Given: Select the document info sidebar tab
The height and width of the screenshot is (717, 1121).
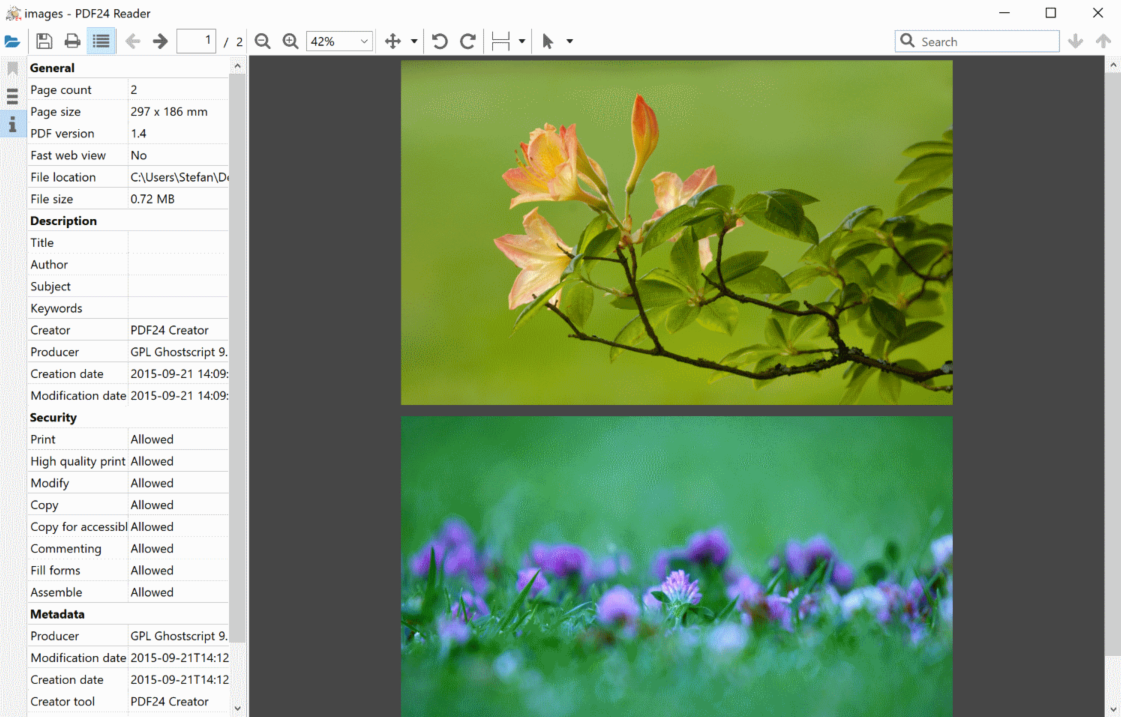Looking at the screenshot, I should [12, 124].
